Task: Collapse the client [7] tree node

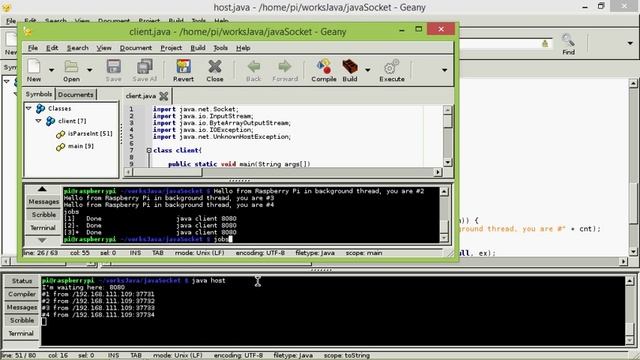Action: [38, 121]
